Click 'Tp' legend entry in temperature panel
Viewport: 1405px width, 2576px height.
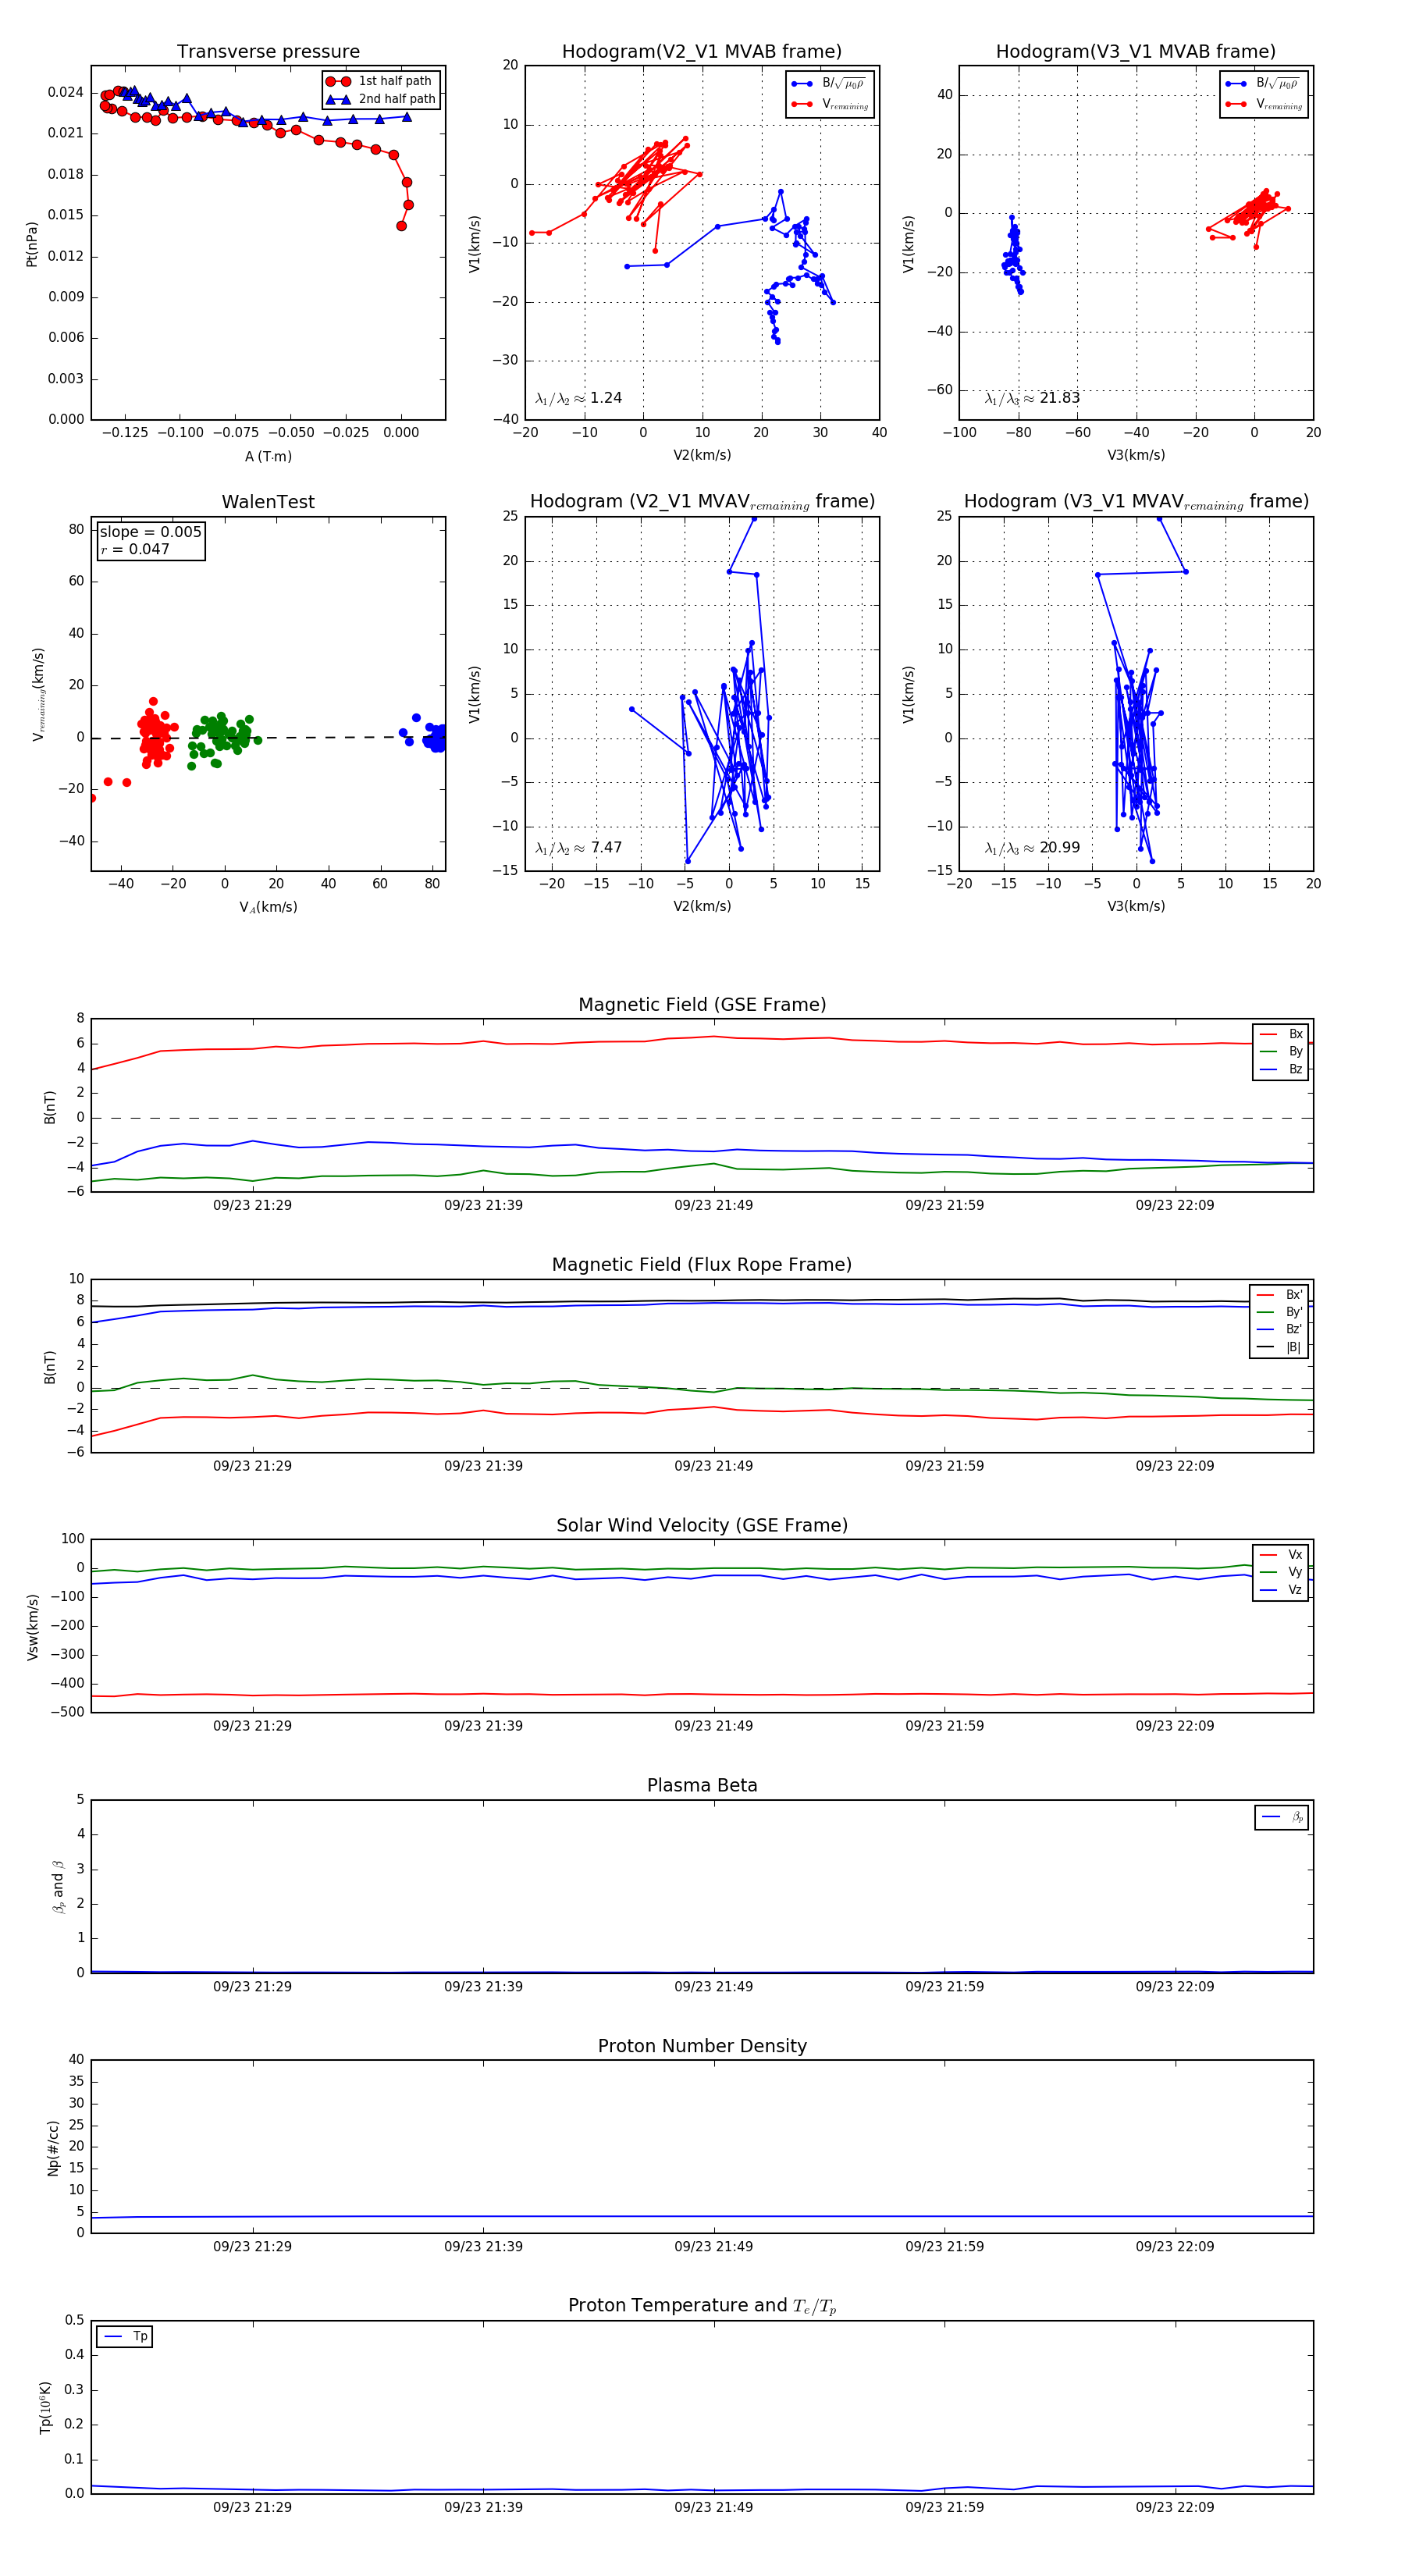click(x=125, y=2337)
